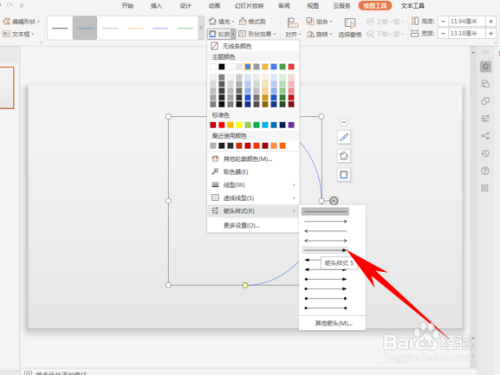Click the 填充 fill bucket icon

coord(212,22)
